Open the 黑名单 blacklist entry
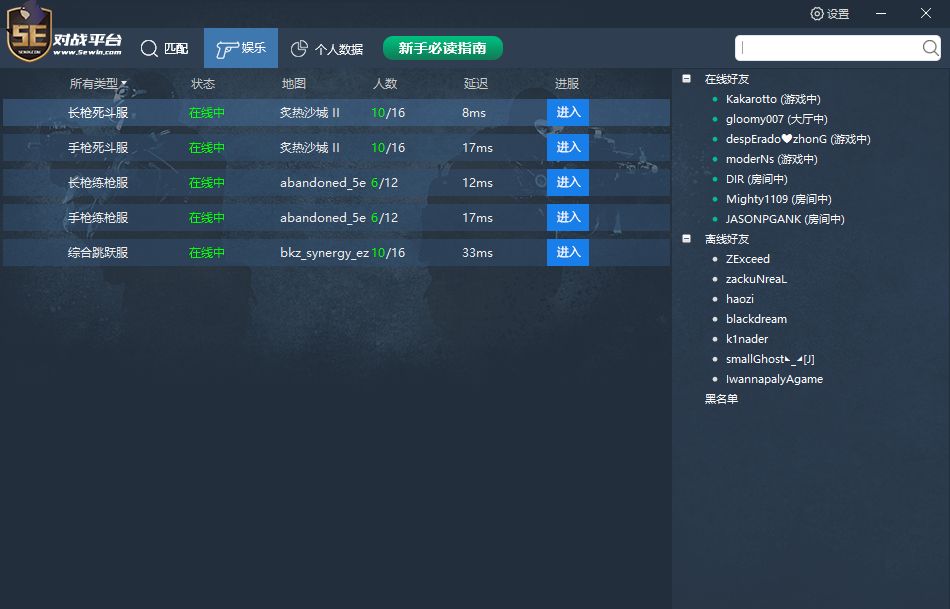Image resolution: width=950 pixels, height=609 pixels. [x=721, y=399]
